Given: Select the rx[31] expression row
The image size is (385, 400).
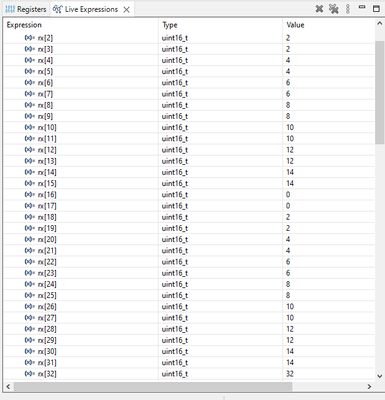Looking at the screenshot, I should 189,363.
